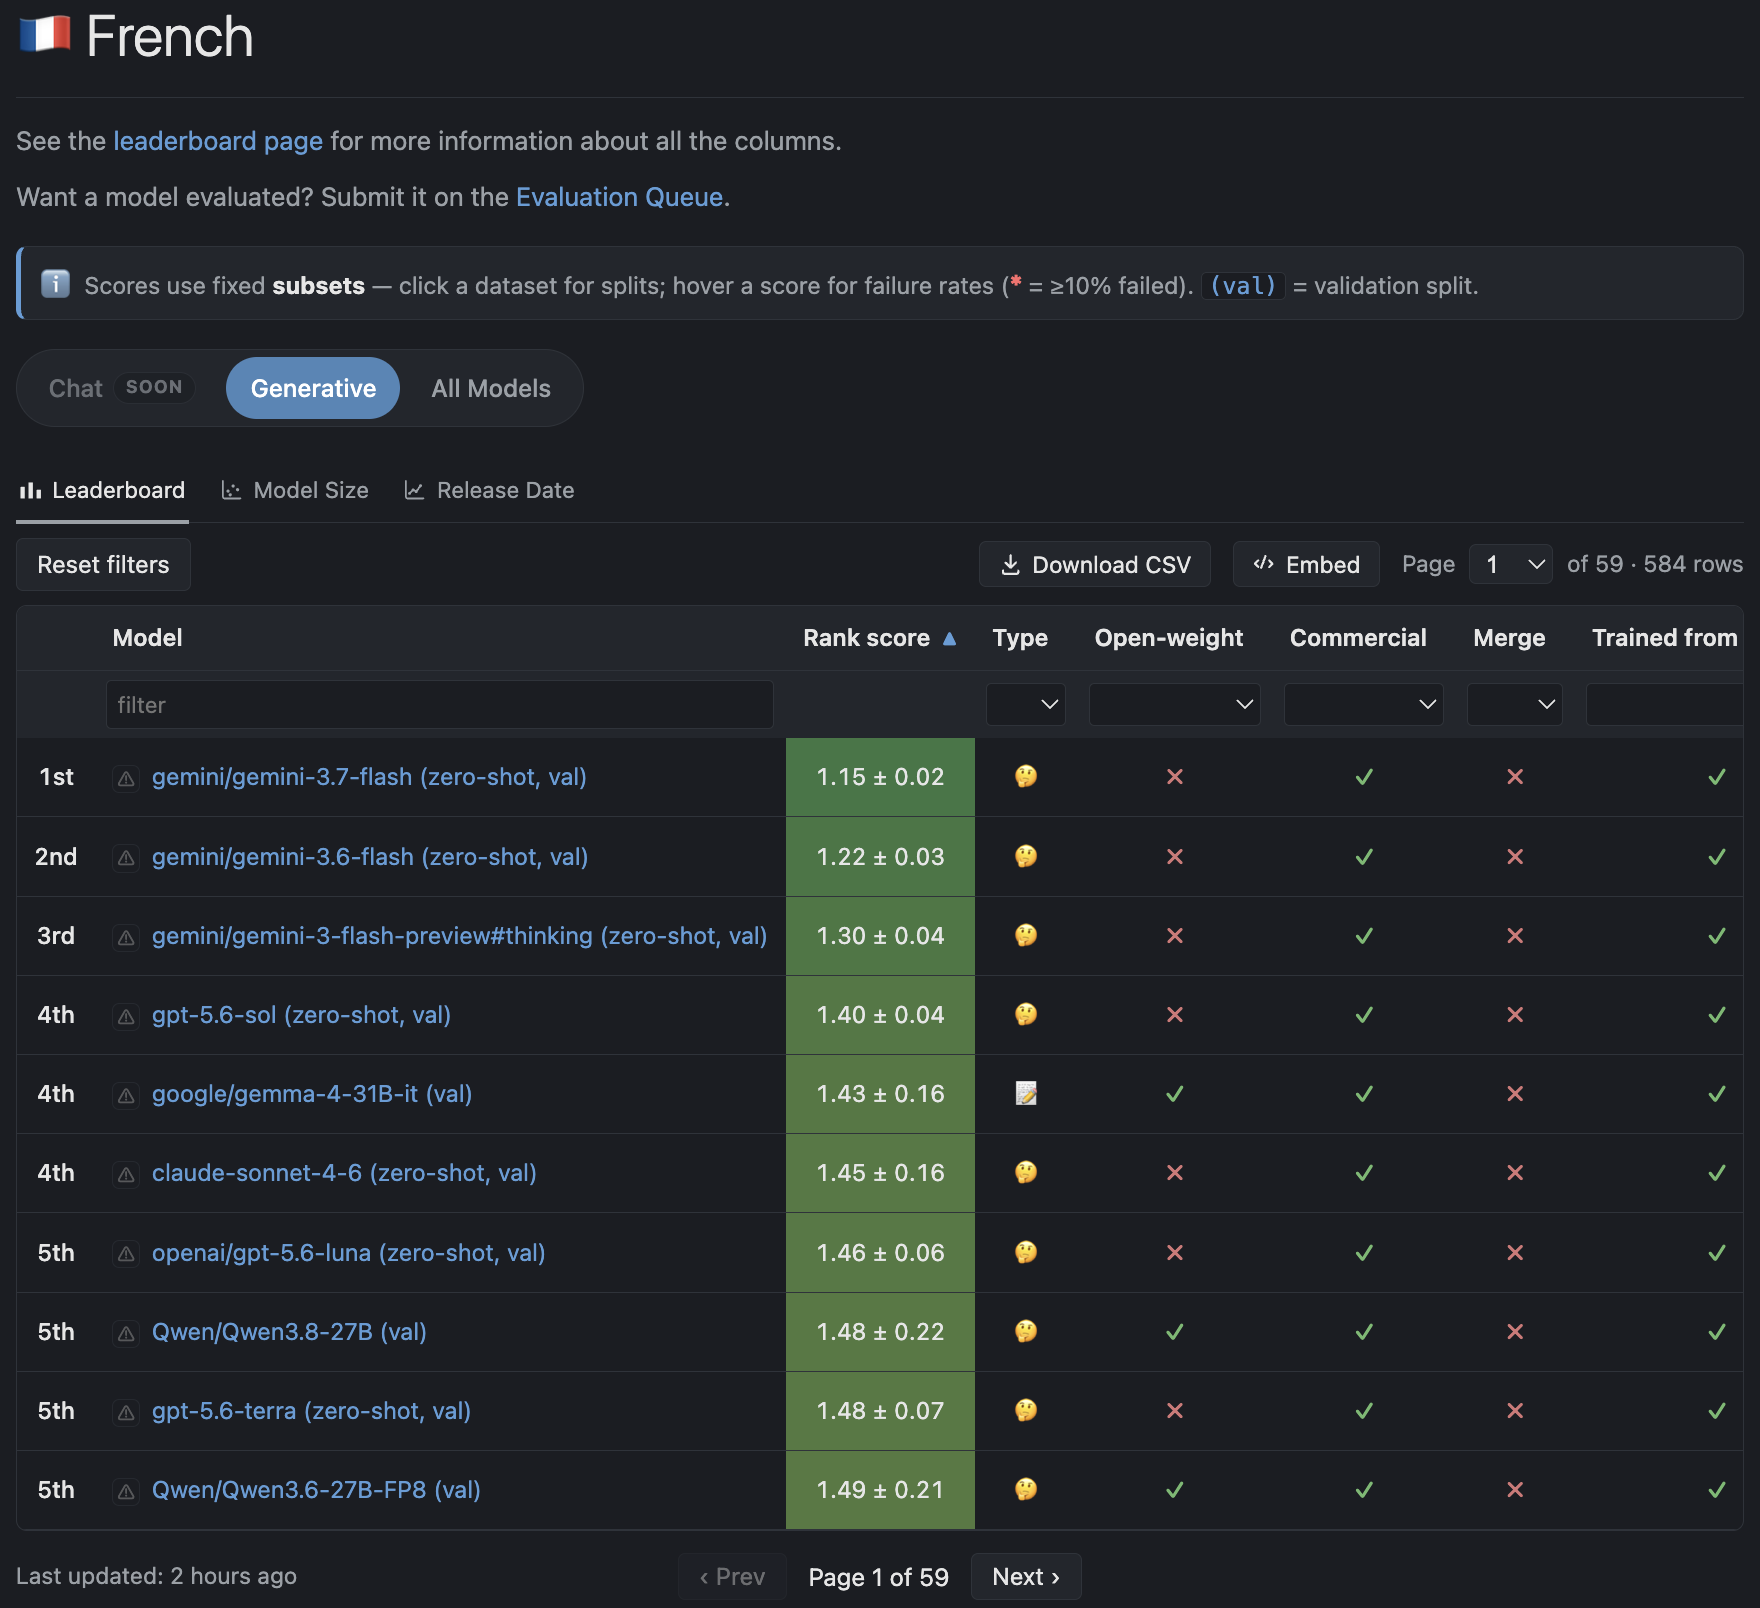Click the French flag icon

pyautogui.click(x=45, y=35)
